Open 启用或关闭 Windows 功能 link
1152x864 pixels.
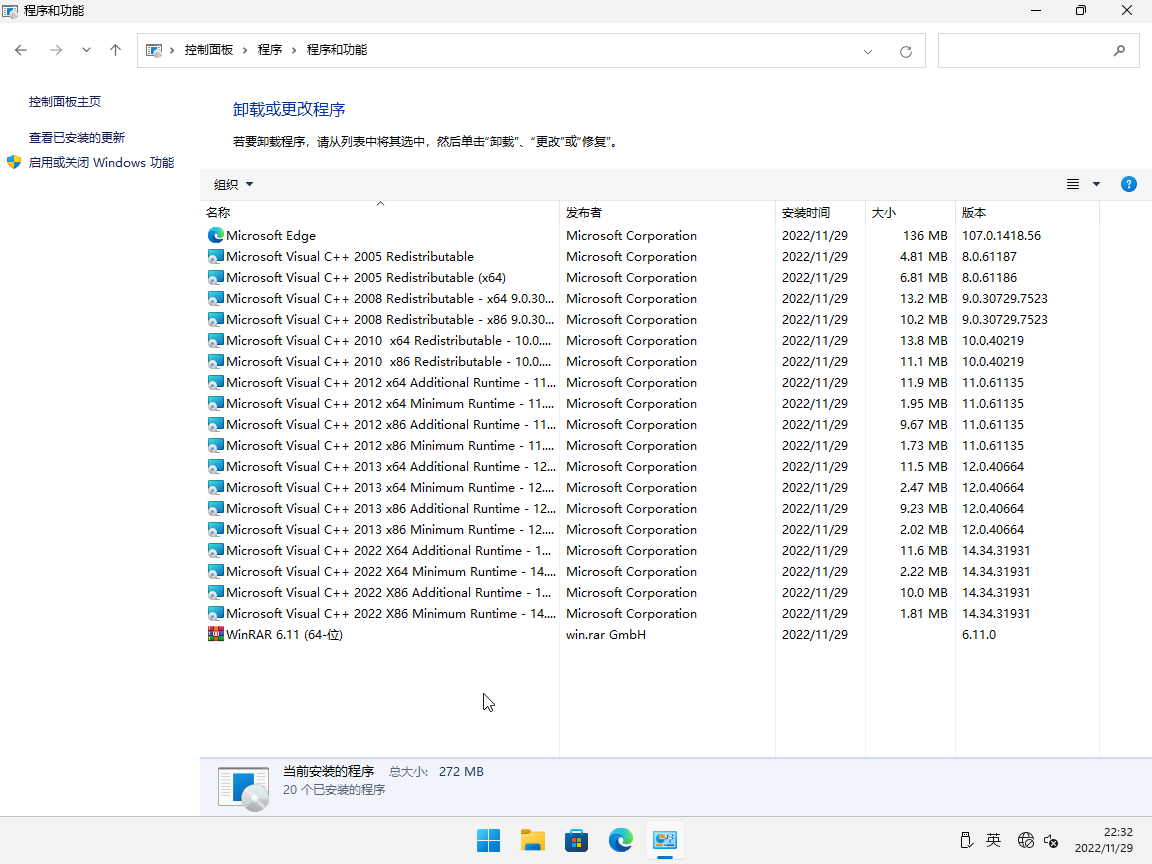(101, 163)
